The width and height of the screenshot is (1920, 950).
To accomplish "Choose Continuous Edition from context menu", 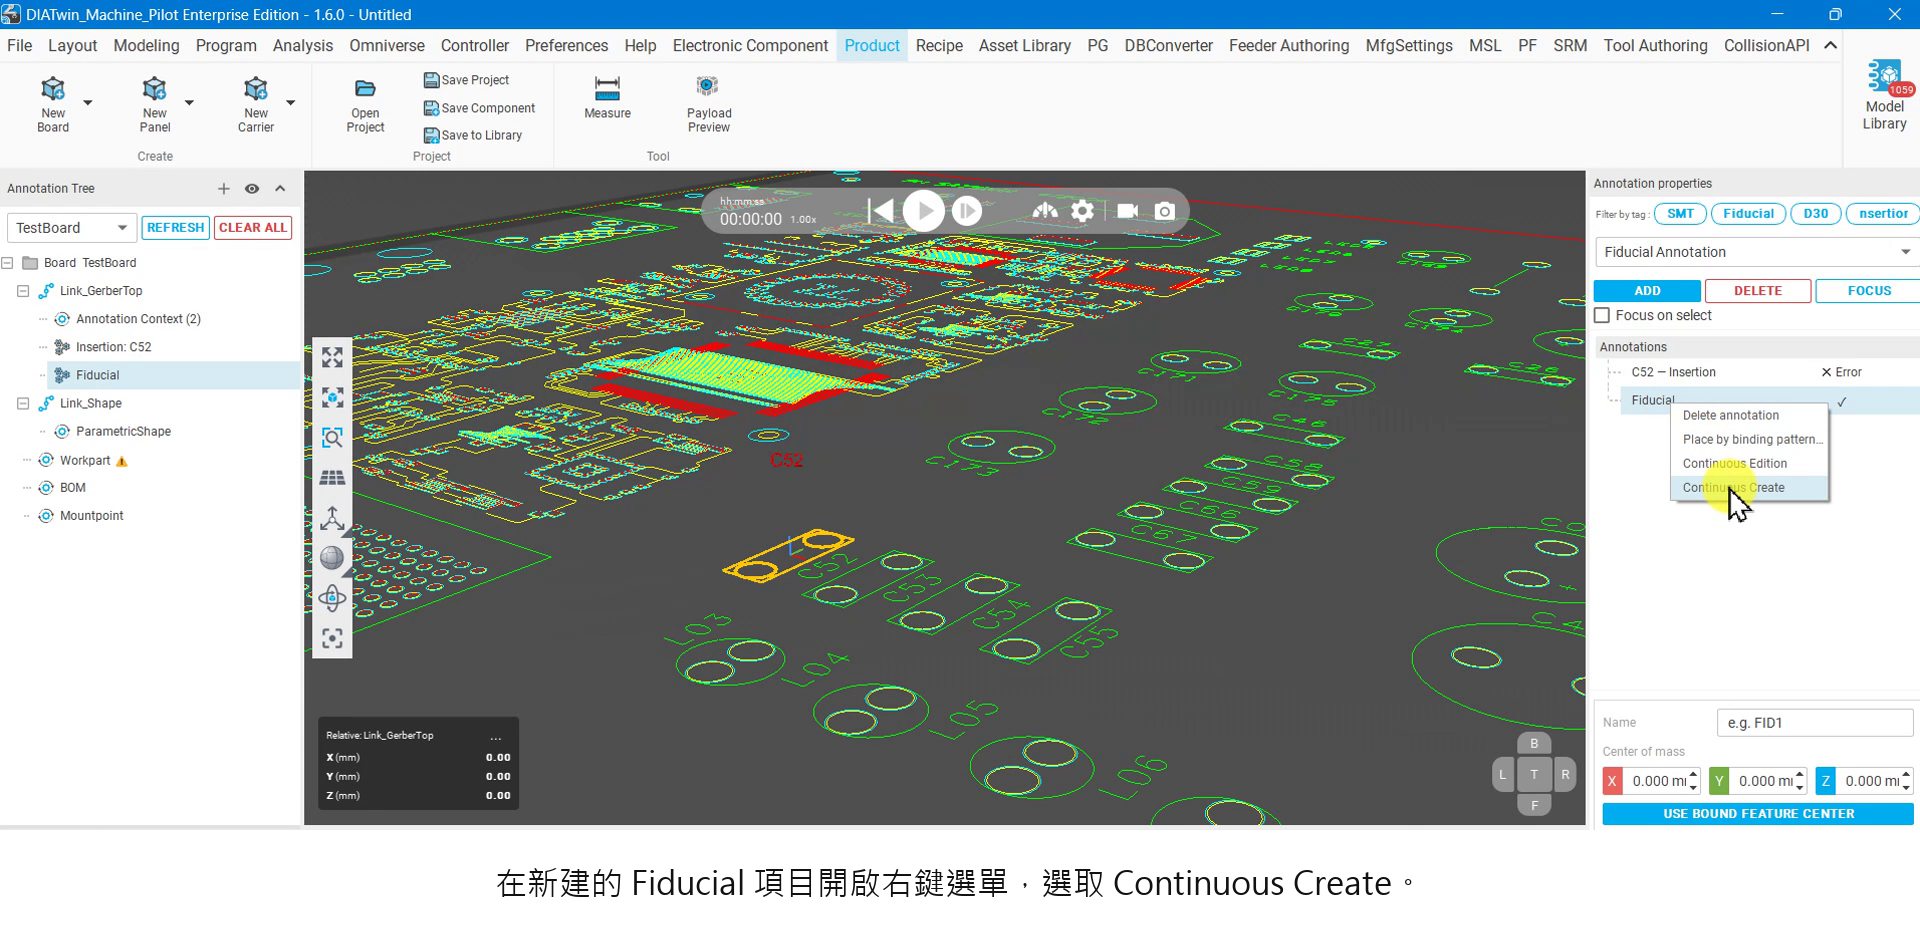I will [x=1749, y=464].
